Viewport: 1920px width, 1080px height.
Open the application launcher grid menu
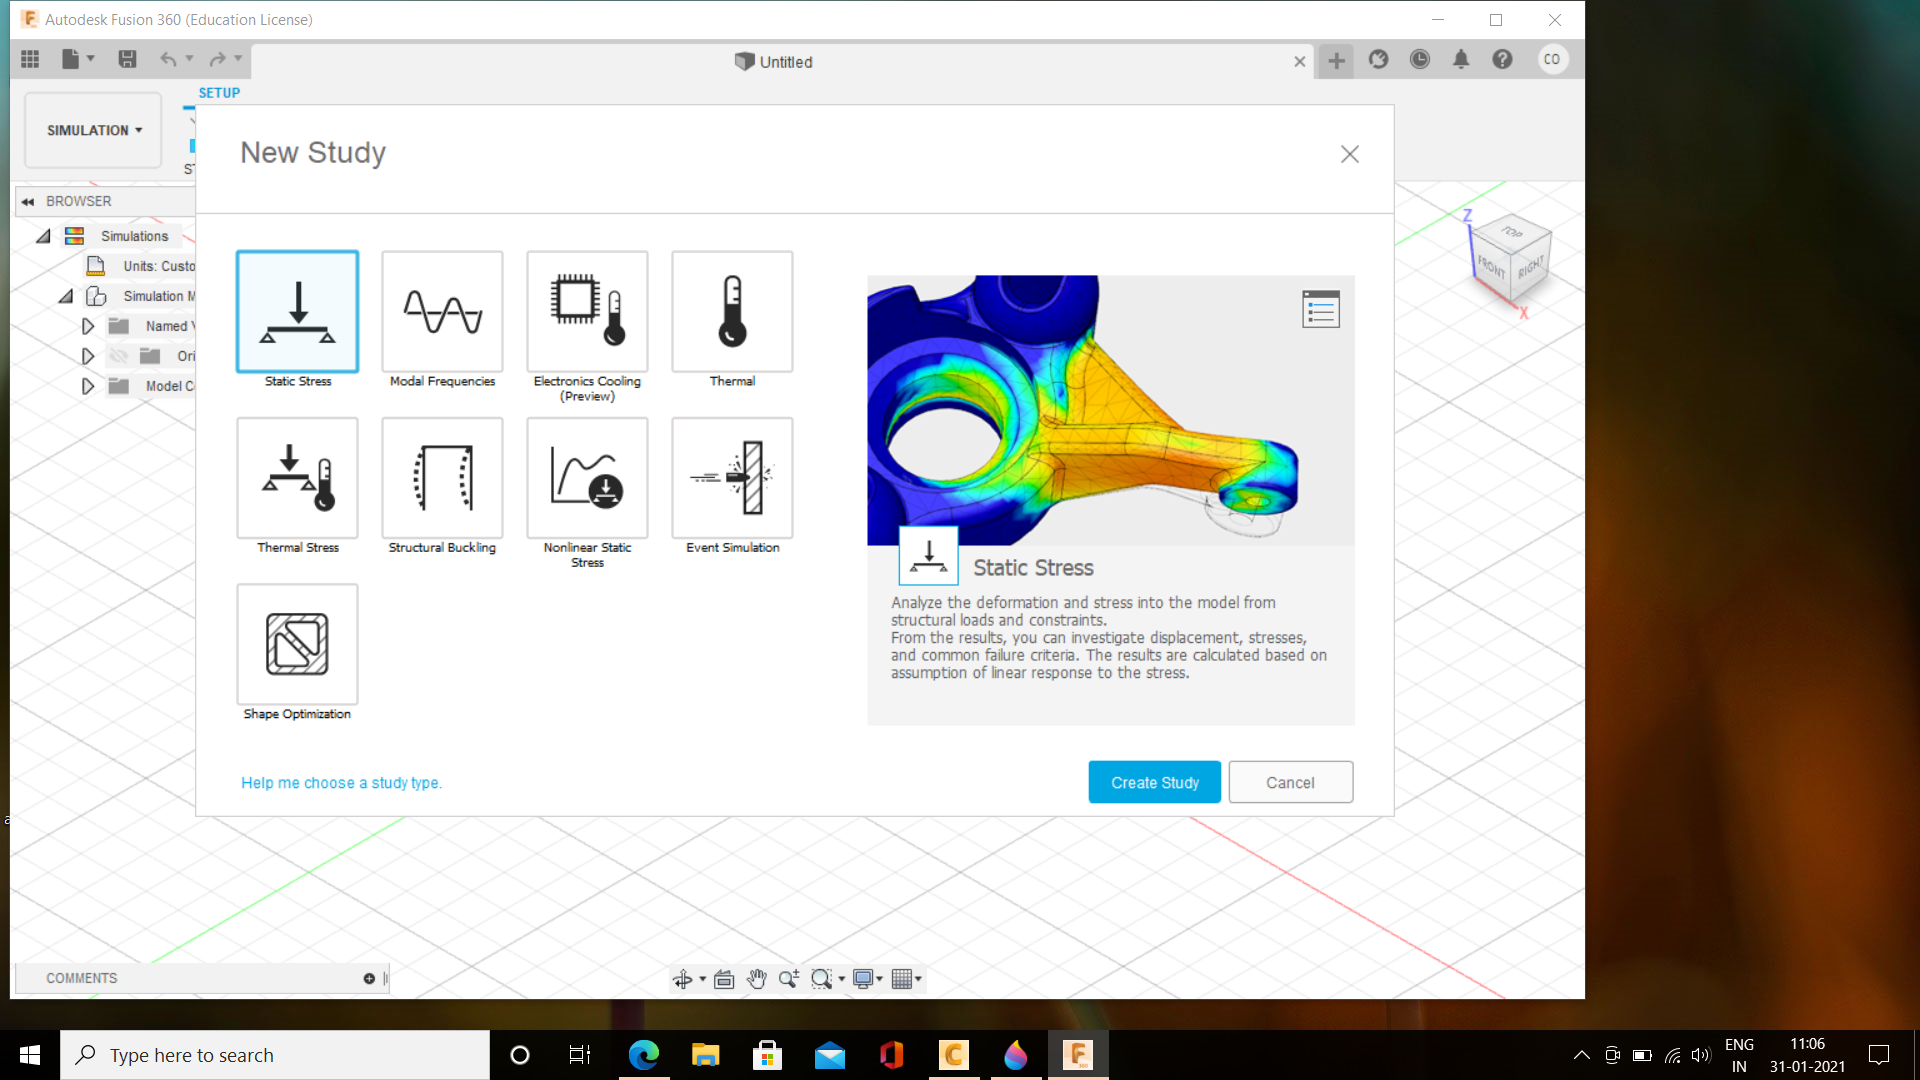[29, 59]
